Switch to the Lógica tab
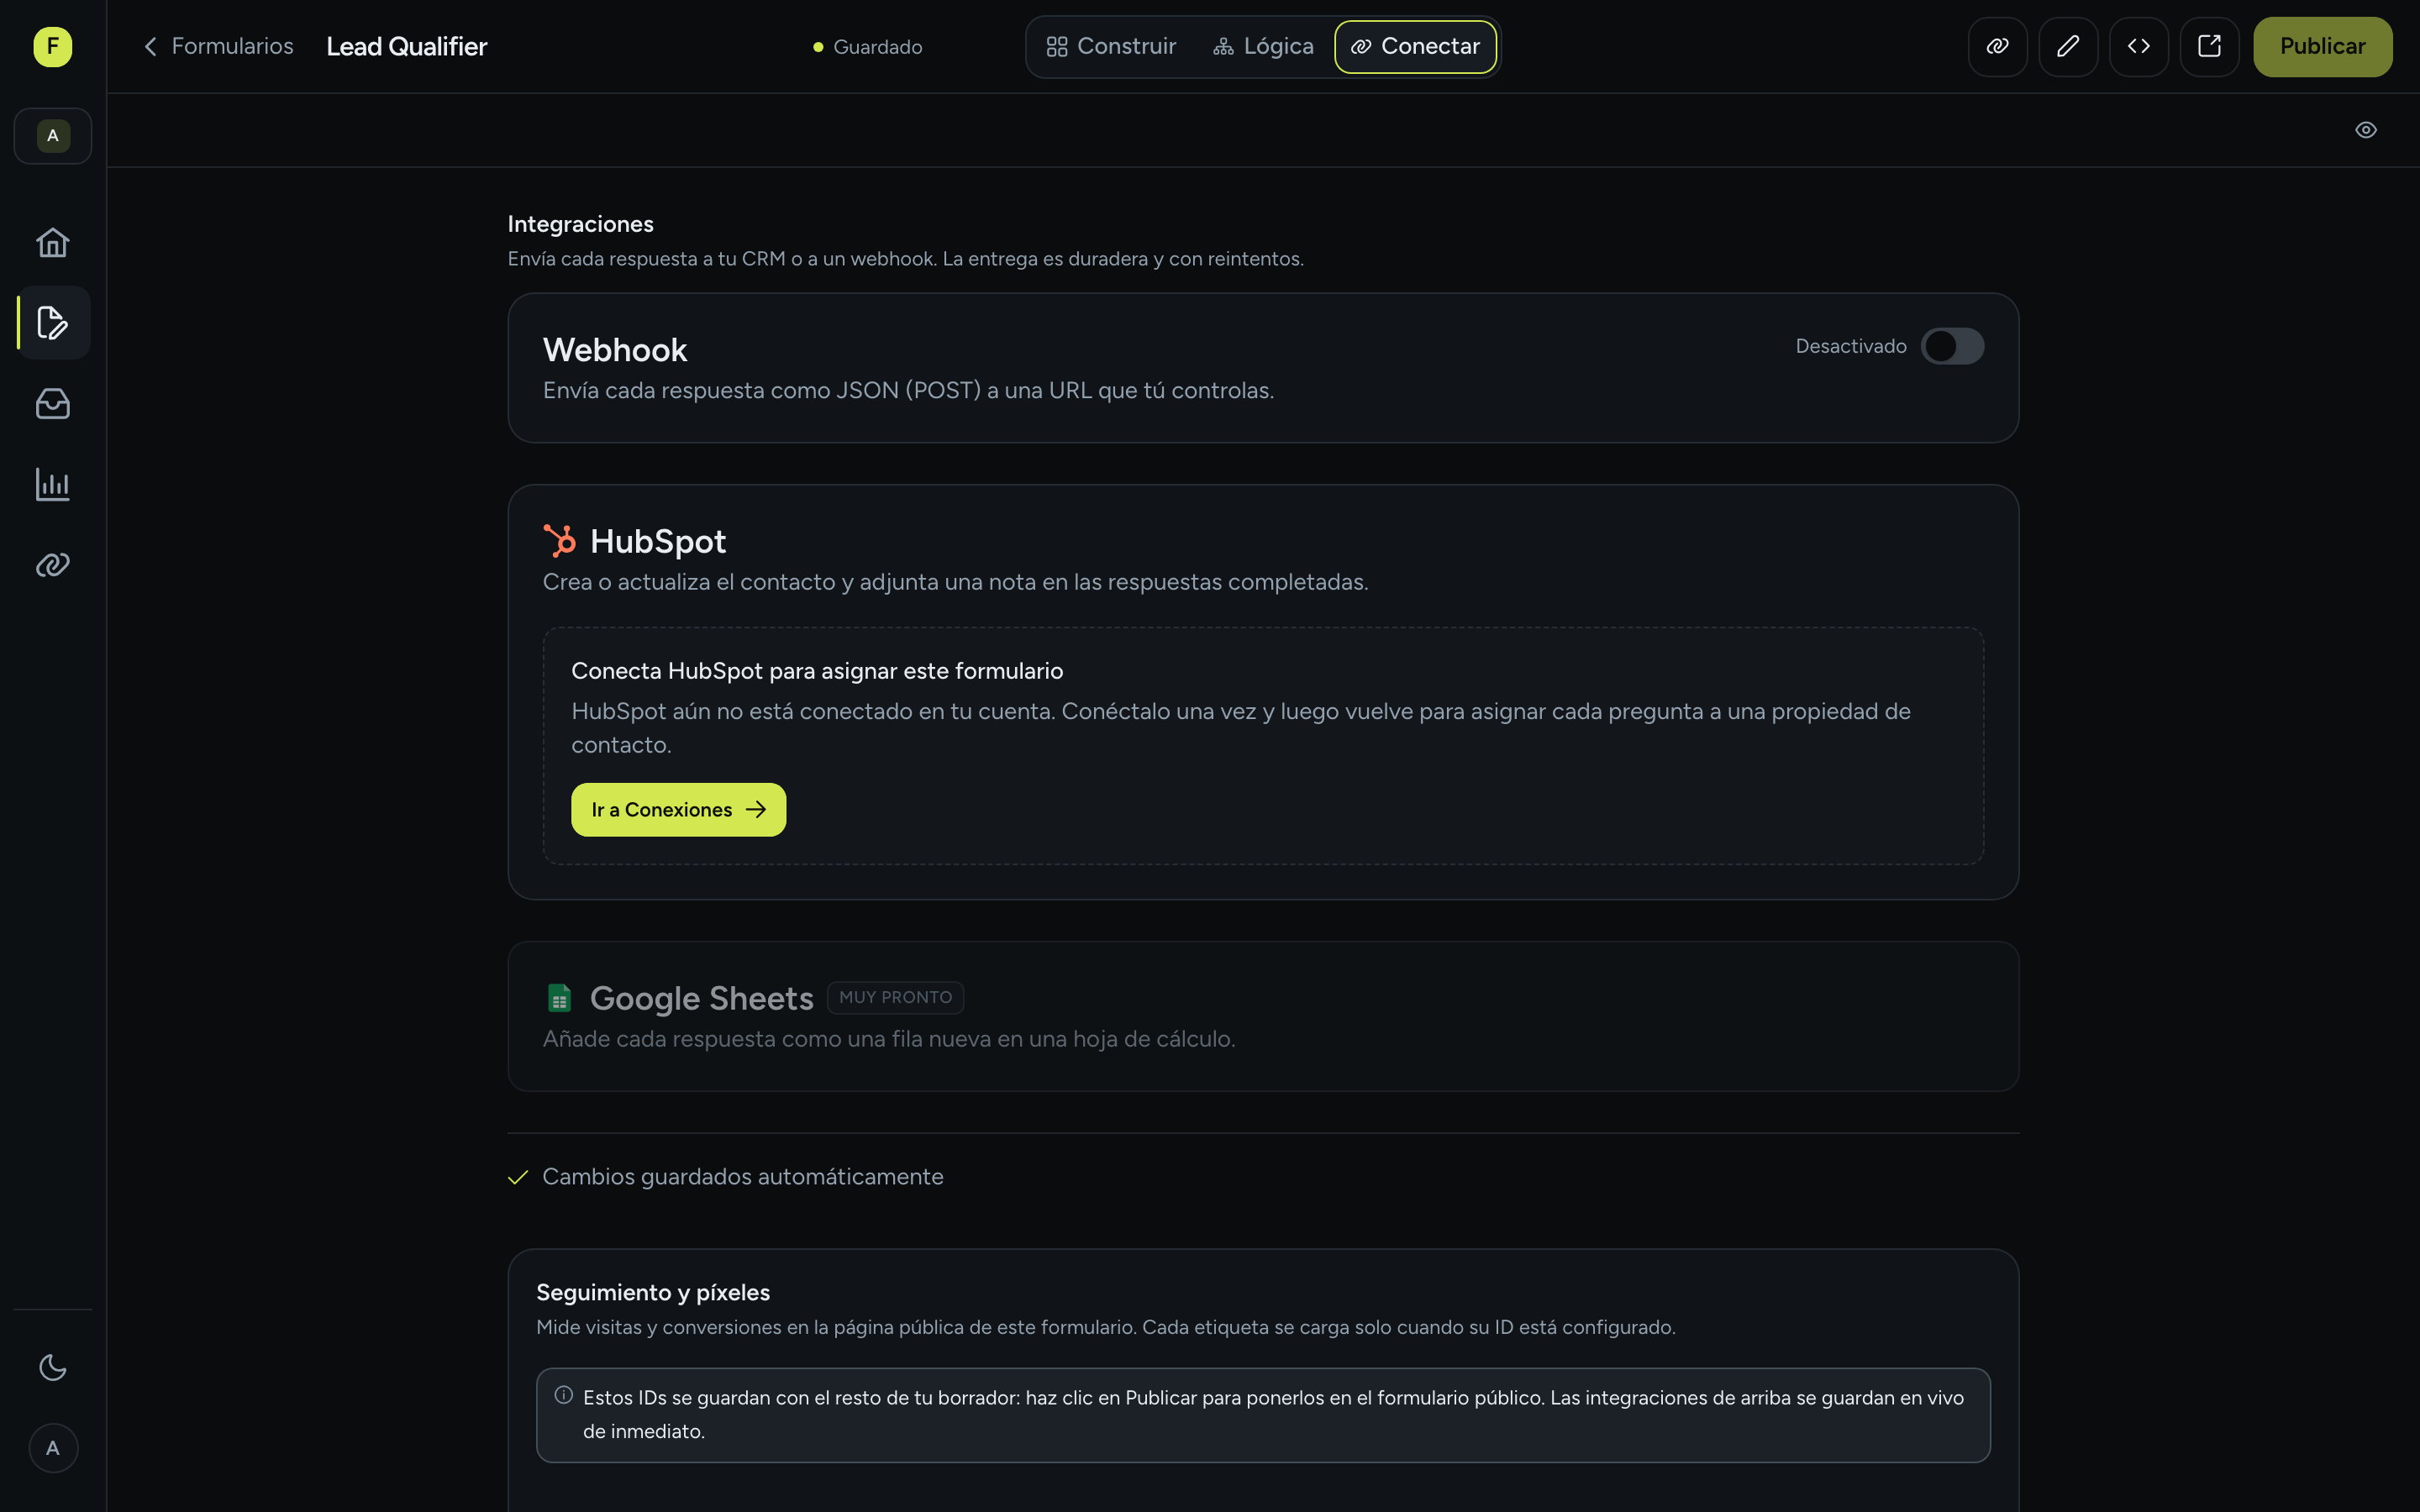 pos(1263,46)
